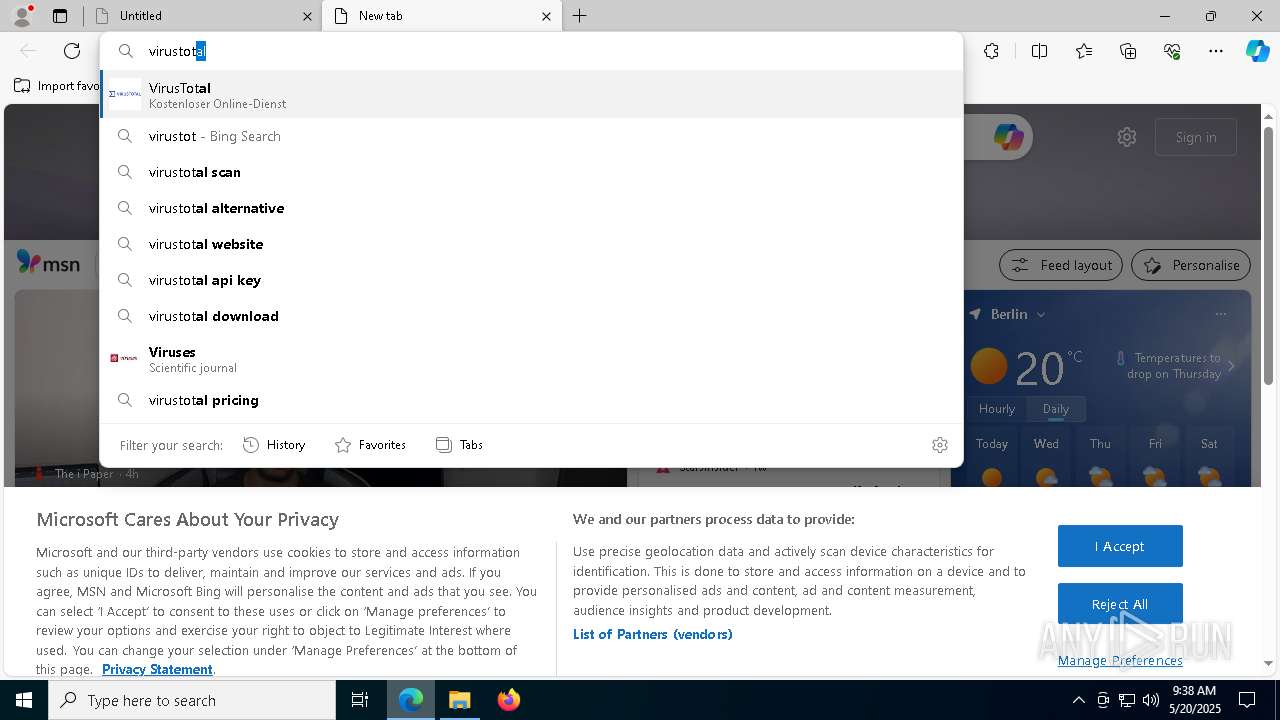Close the Untitled tab

point(307,16)
